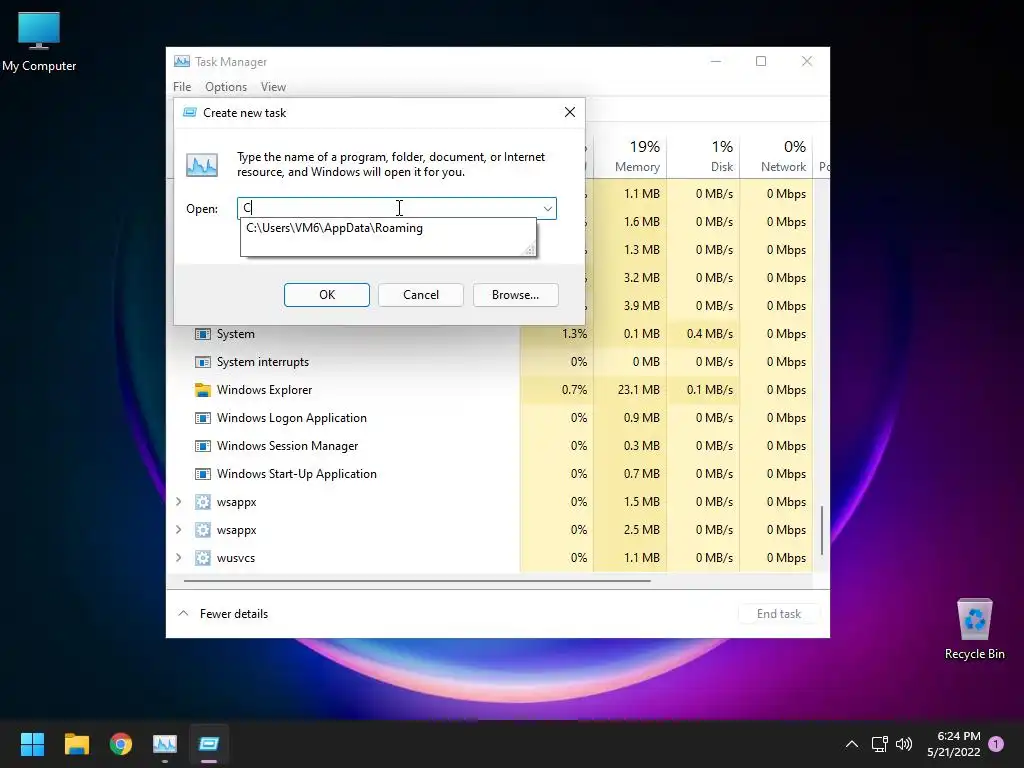Screen dimensions: 1024x768
Task: Click the OK button
Action: point(327,295)
